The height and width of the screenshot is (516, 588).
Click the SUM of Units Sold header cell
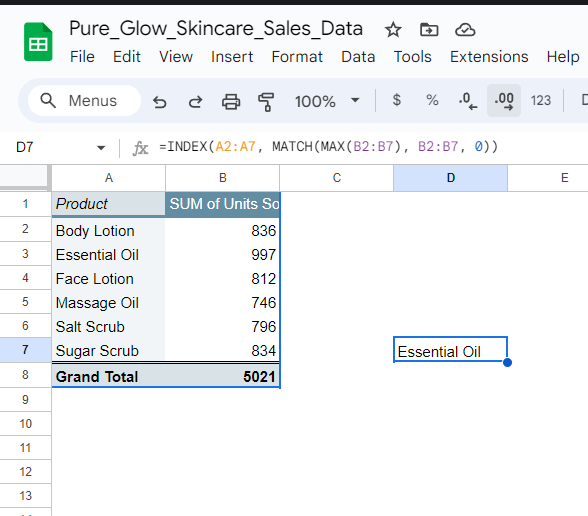tap(222, 204)
